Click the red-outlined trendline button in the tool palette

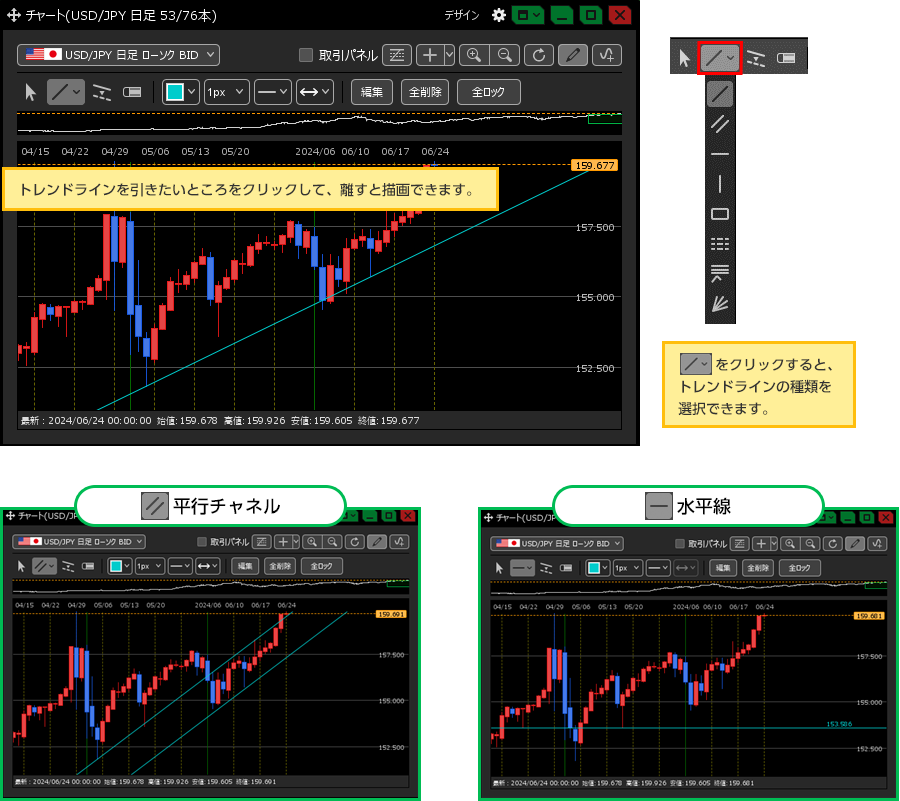720,58
